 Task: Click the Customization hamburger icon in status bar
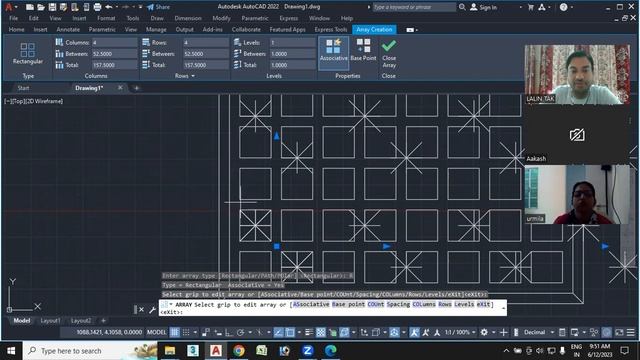[x=631, y=332]
